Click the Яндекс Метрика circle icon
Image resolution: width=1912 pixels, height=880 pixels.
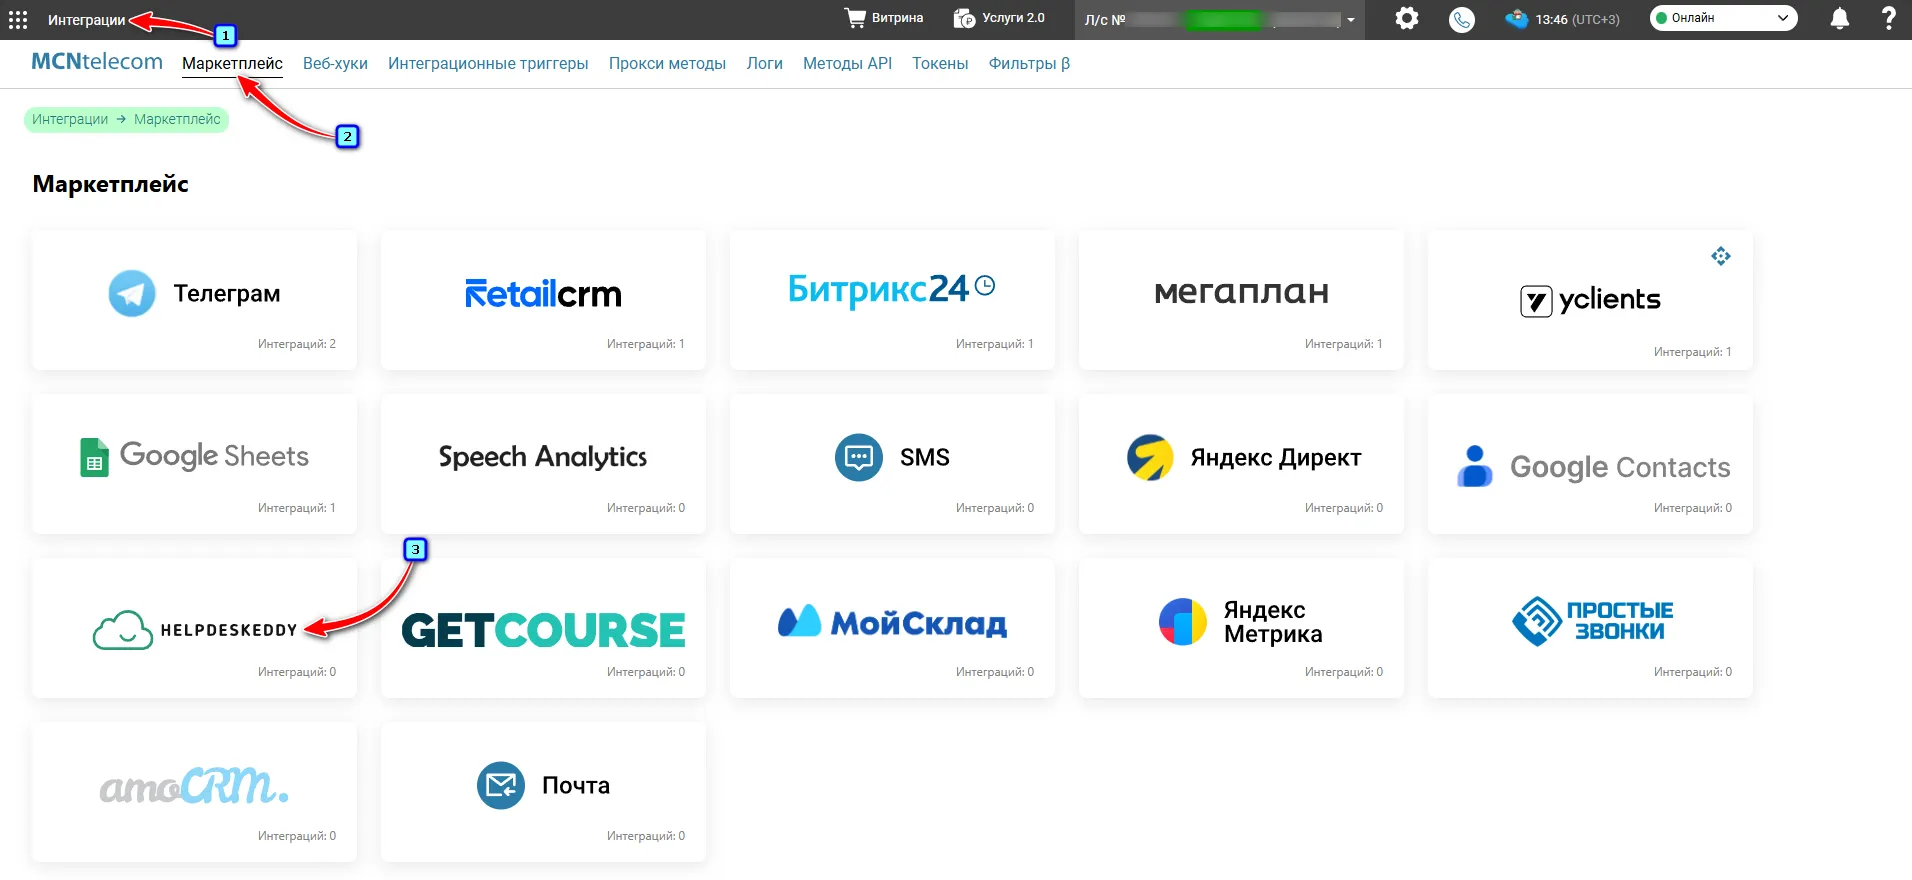[x=1183, y=621]
